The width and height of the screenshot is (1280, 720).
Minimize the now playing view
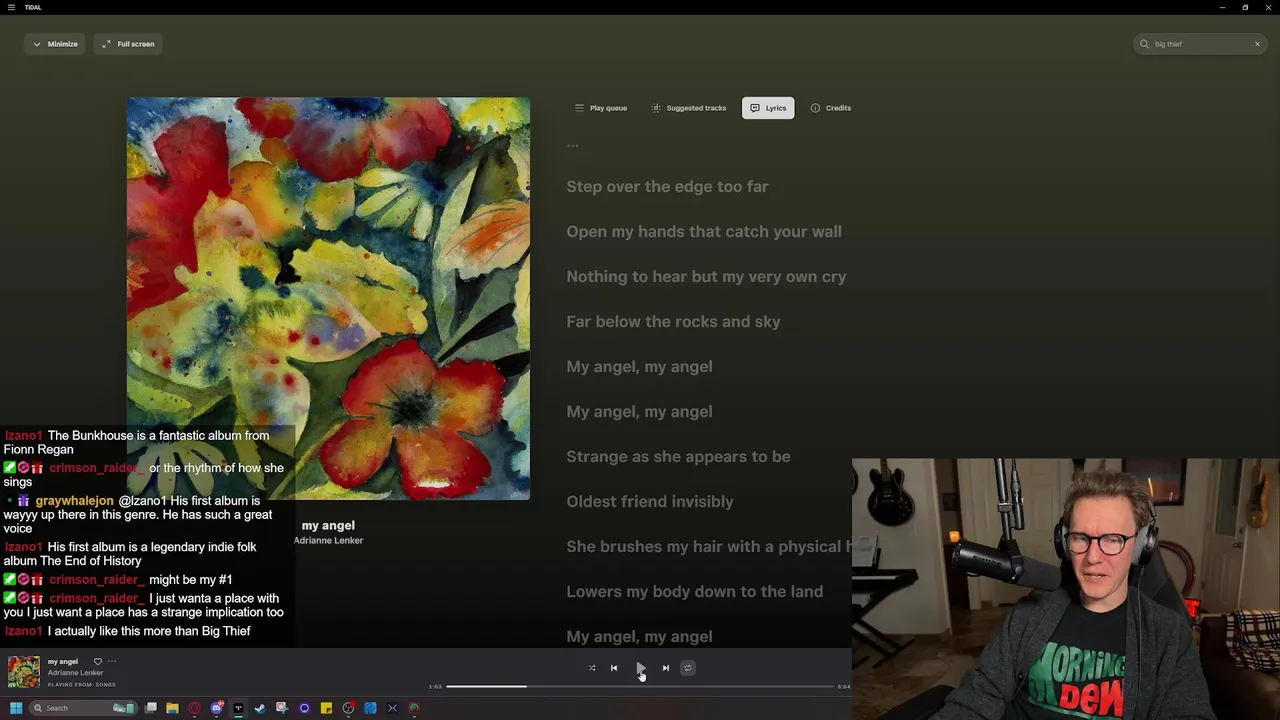click(x=55, y=44)
